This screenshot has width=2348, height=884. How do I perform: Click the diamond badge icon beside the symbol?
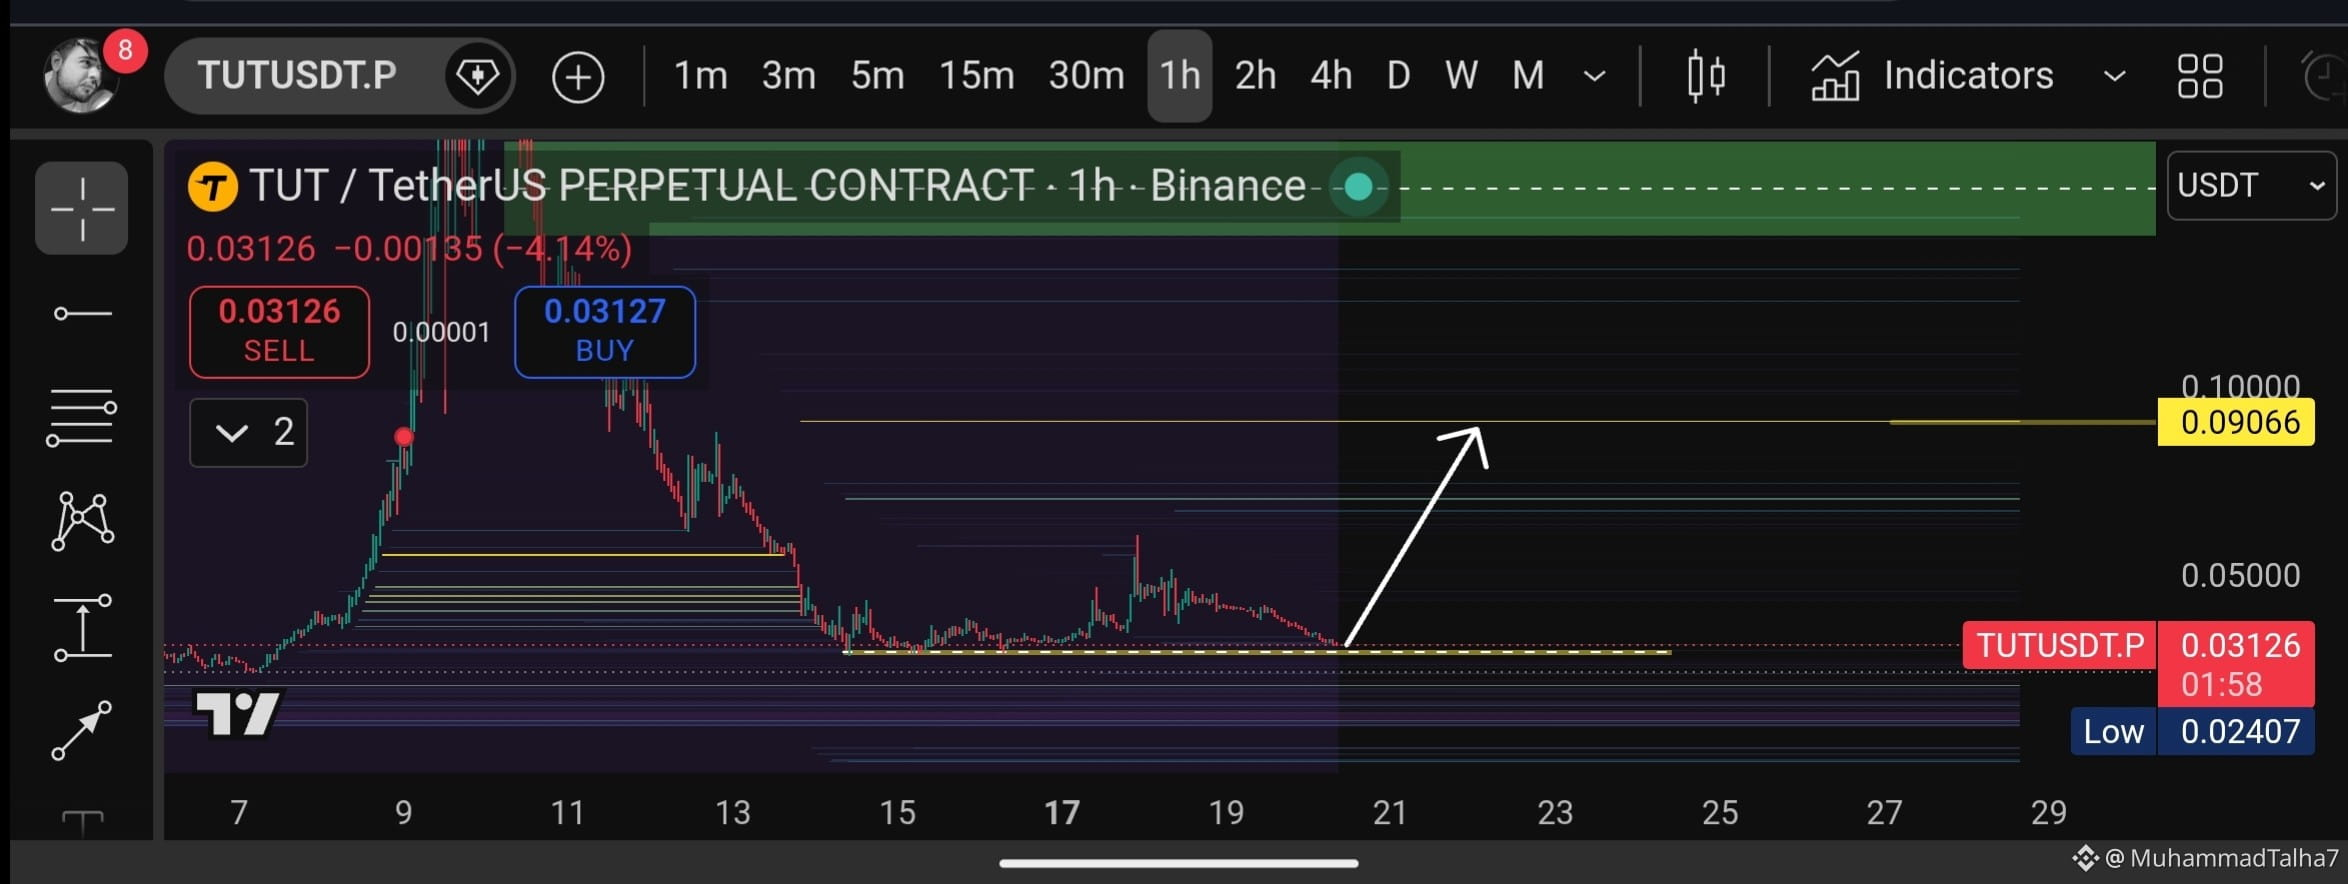click(x=477, y=76)
